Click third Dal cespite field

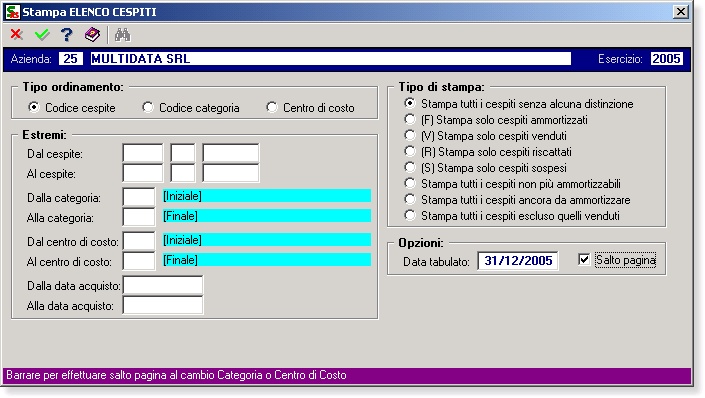point(231,153)
